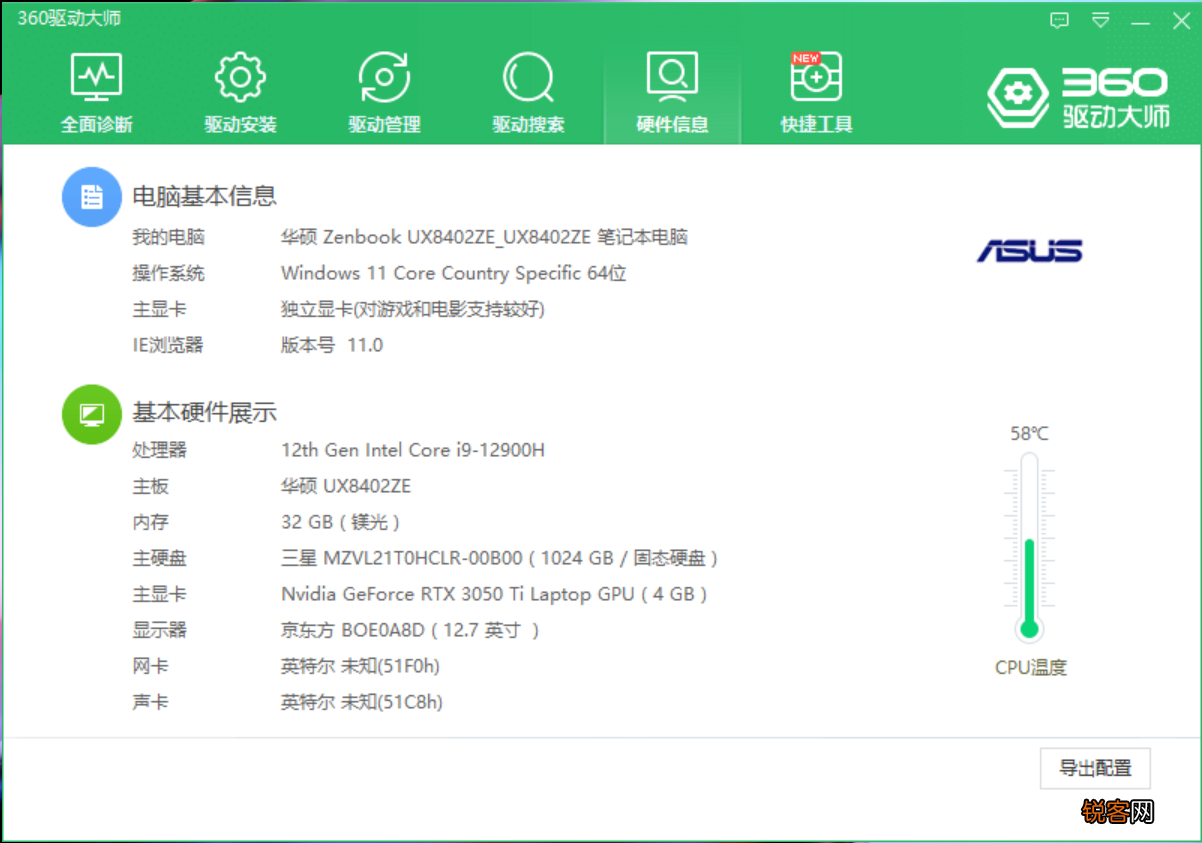Click the 显示器 label
Viewport: 1202px width, 843px height.
tap(159, 630)
